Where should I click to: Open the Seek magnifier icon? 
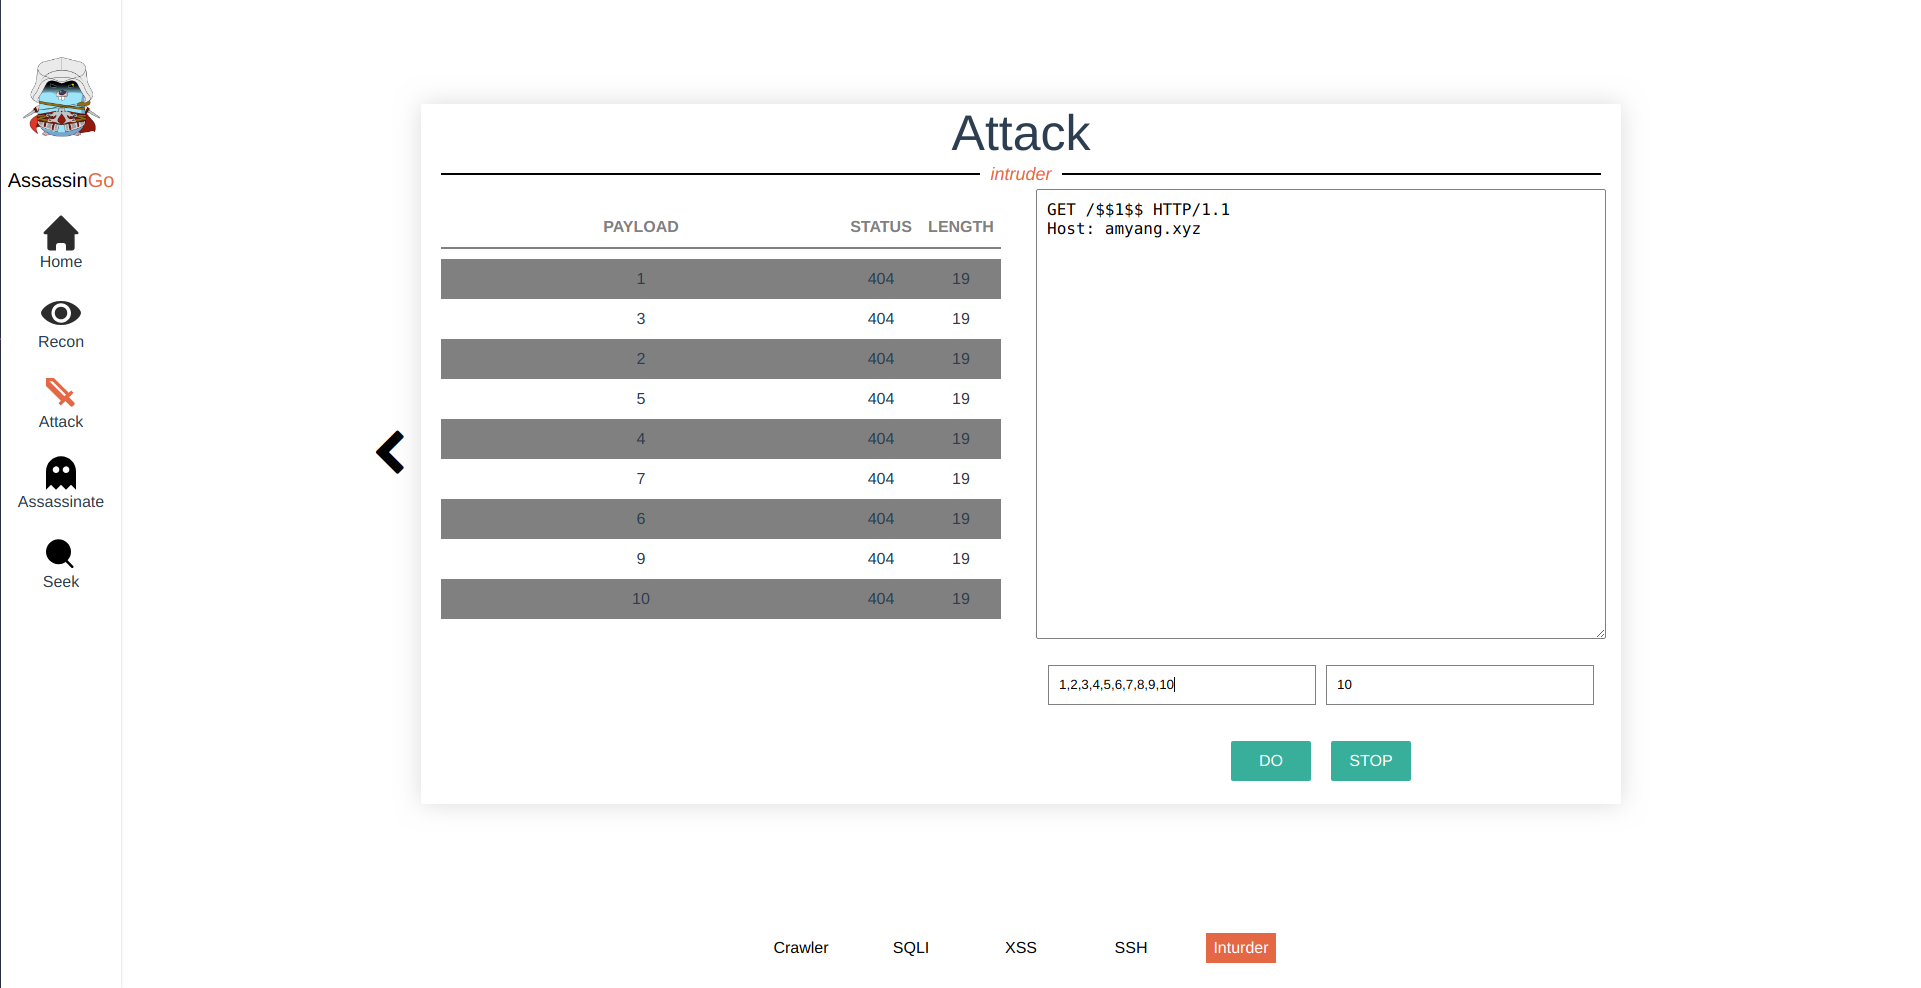(x=60, y=554)
